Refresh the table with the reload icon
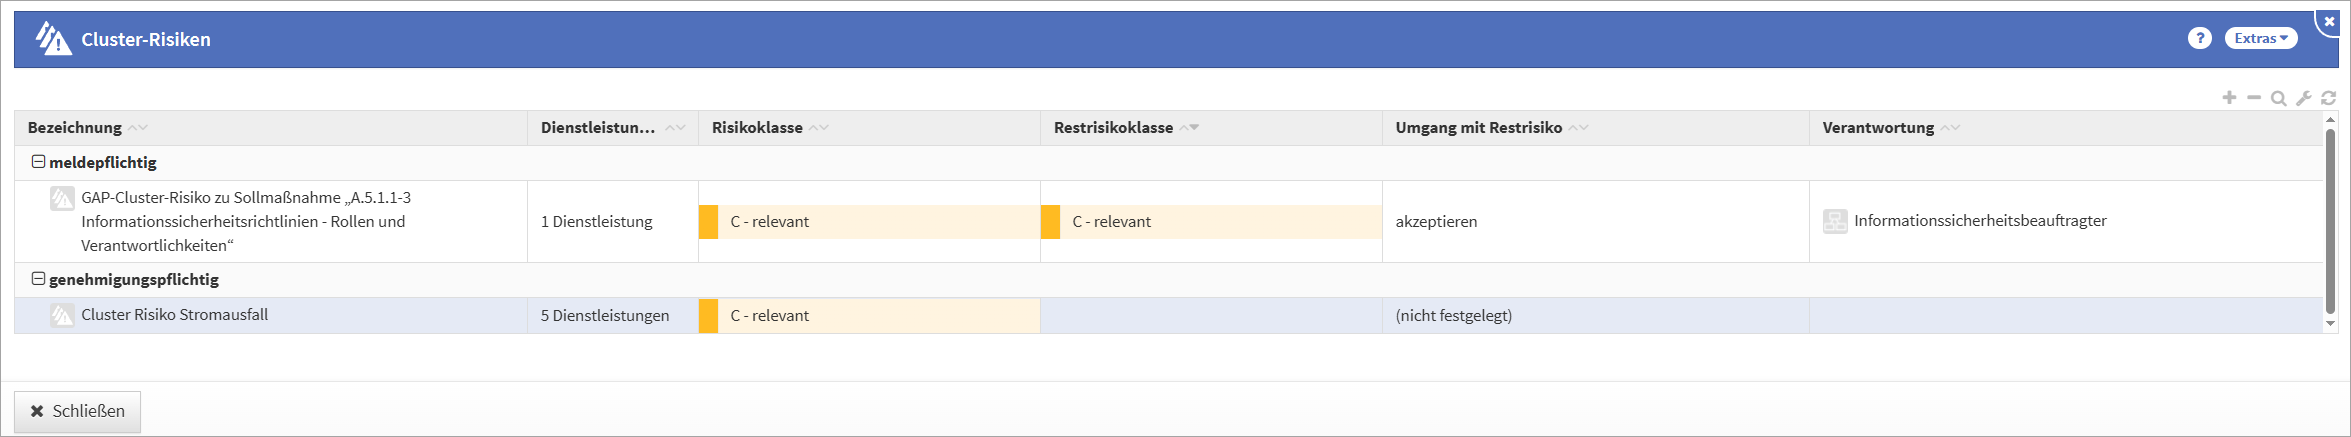This screenshot has height=437, width=2351. coord(2328,98)
